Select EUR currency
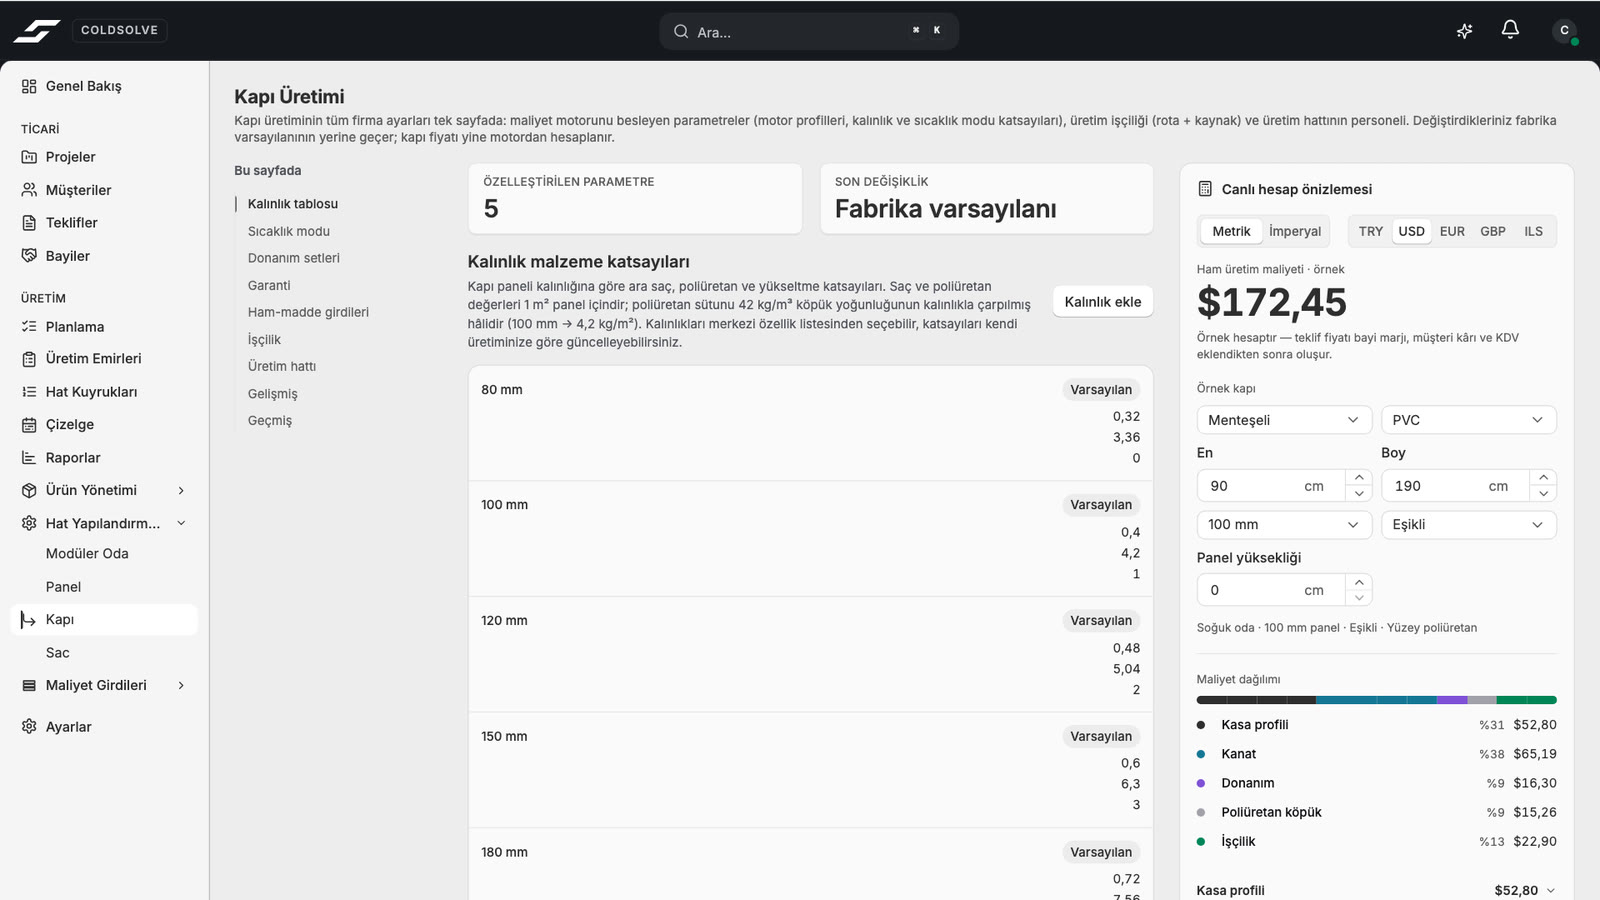The image size is (1600, 900). coord(1452,231)
